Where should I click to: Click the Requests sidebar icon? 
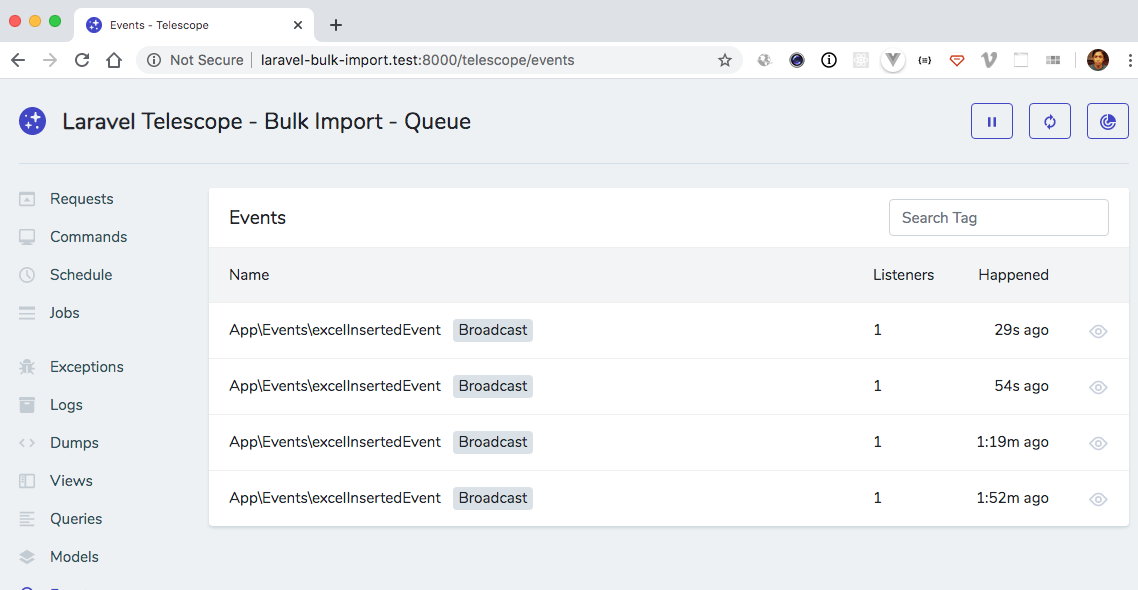point(27,199)
